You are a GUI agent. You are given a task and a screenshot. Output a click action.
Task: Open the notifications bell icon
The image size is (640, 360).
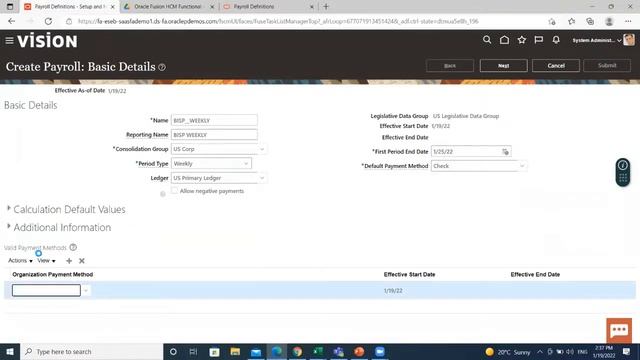coord(556,40)
